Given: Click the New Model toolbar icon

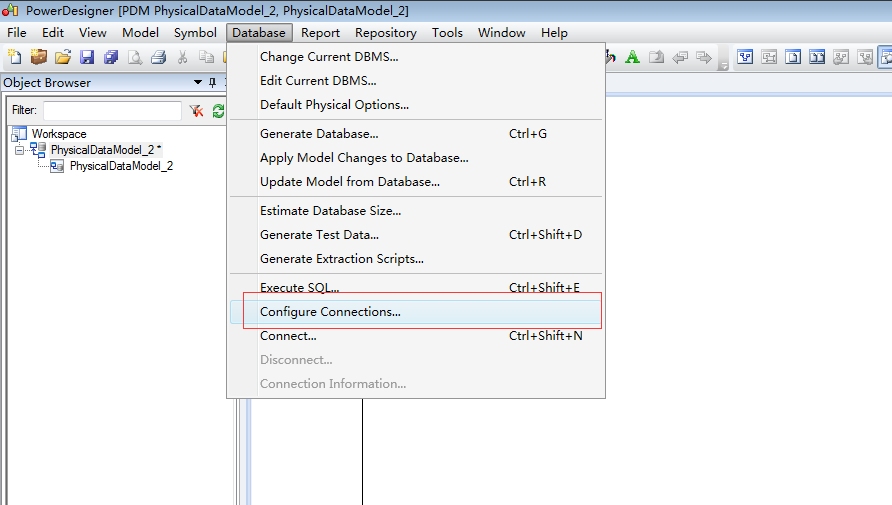Looking at the screenshot, I should 14,57.
